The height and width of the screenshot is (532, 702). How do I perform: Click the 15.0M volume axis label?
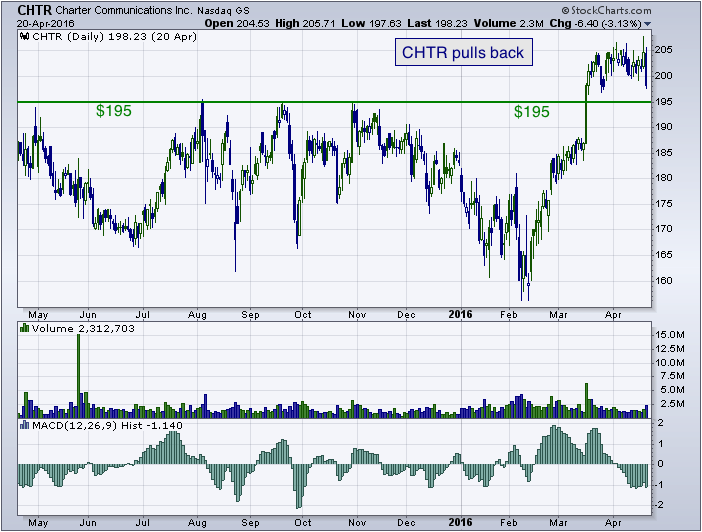tap(670, 335)
